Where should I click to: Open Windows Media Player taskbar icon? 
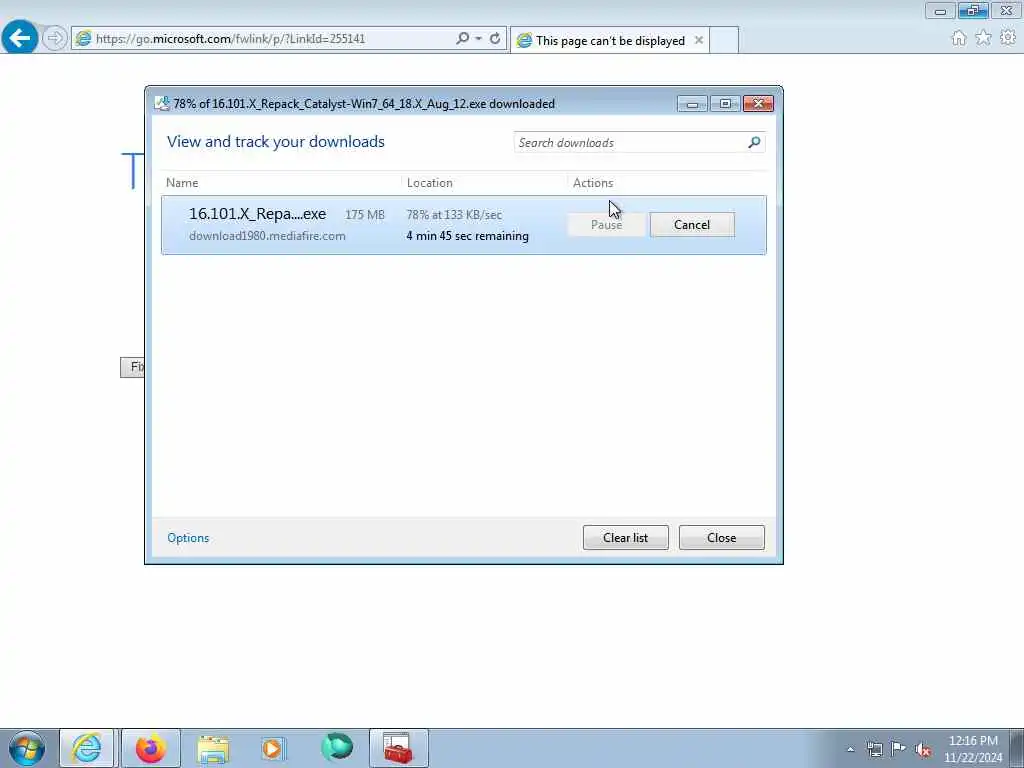(273, 748)
